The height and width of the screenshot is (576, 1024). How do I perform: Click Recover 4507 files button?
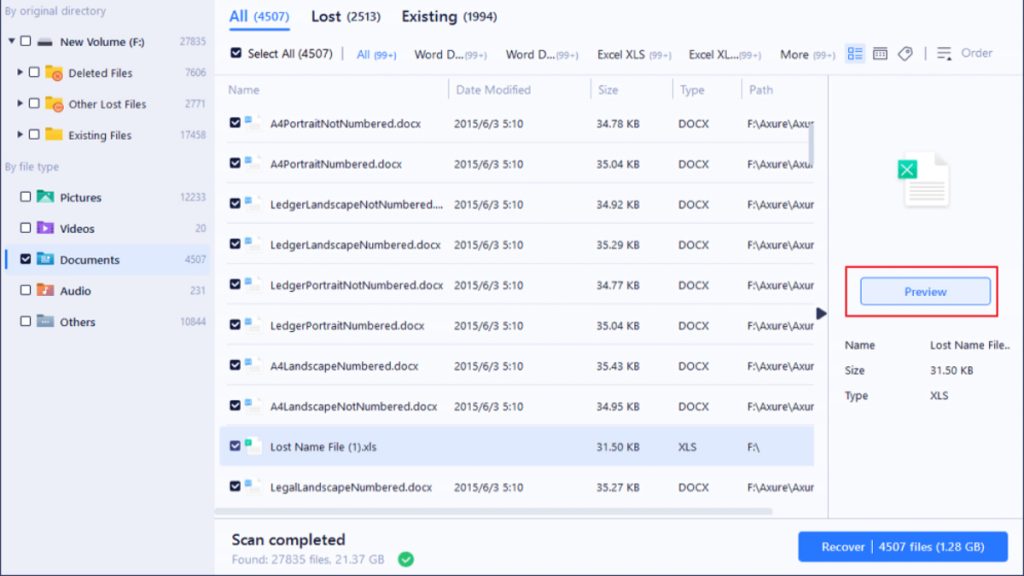coord(902,547)
